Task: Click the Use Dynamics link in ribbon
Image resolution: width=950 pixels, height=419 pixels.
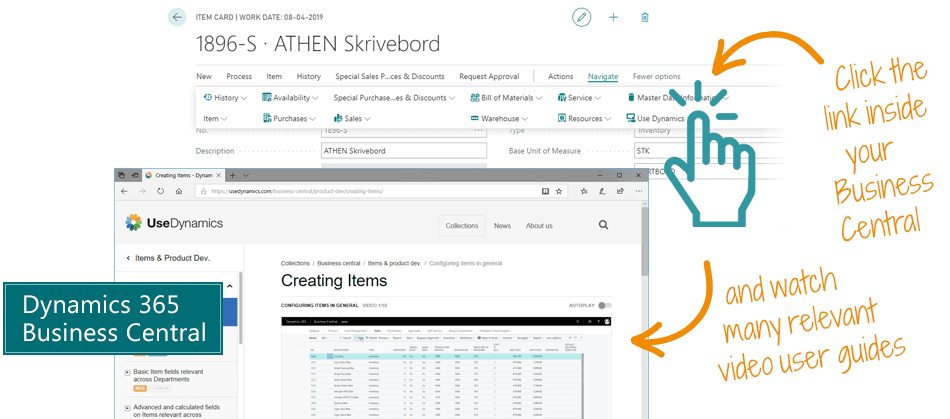Action: pyautogui.click(x=656, y=119)
